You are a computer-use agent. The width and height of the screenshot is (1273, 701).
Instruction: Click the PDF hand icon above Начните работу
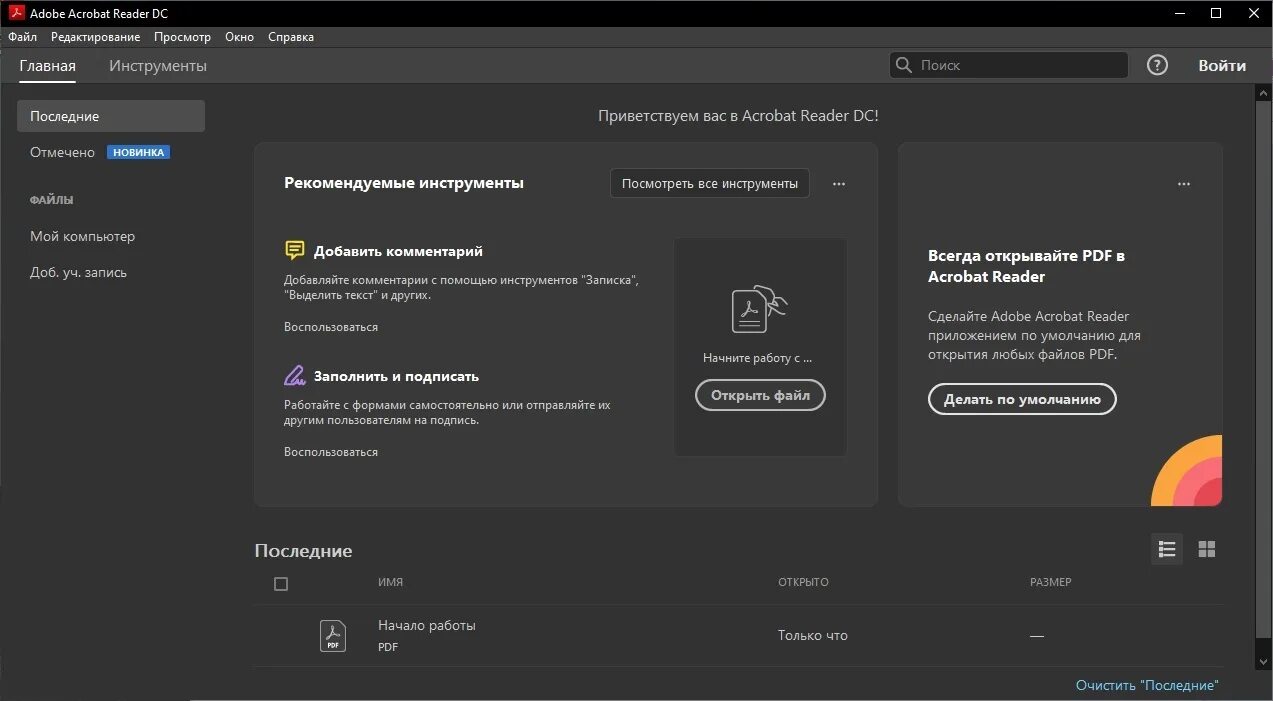coord(759,309)
